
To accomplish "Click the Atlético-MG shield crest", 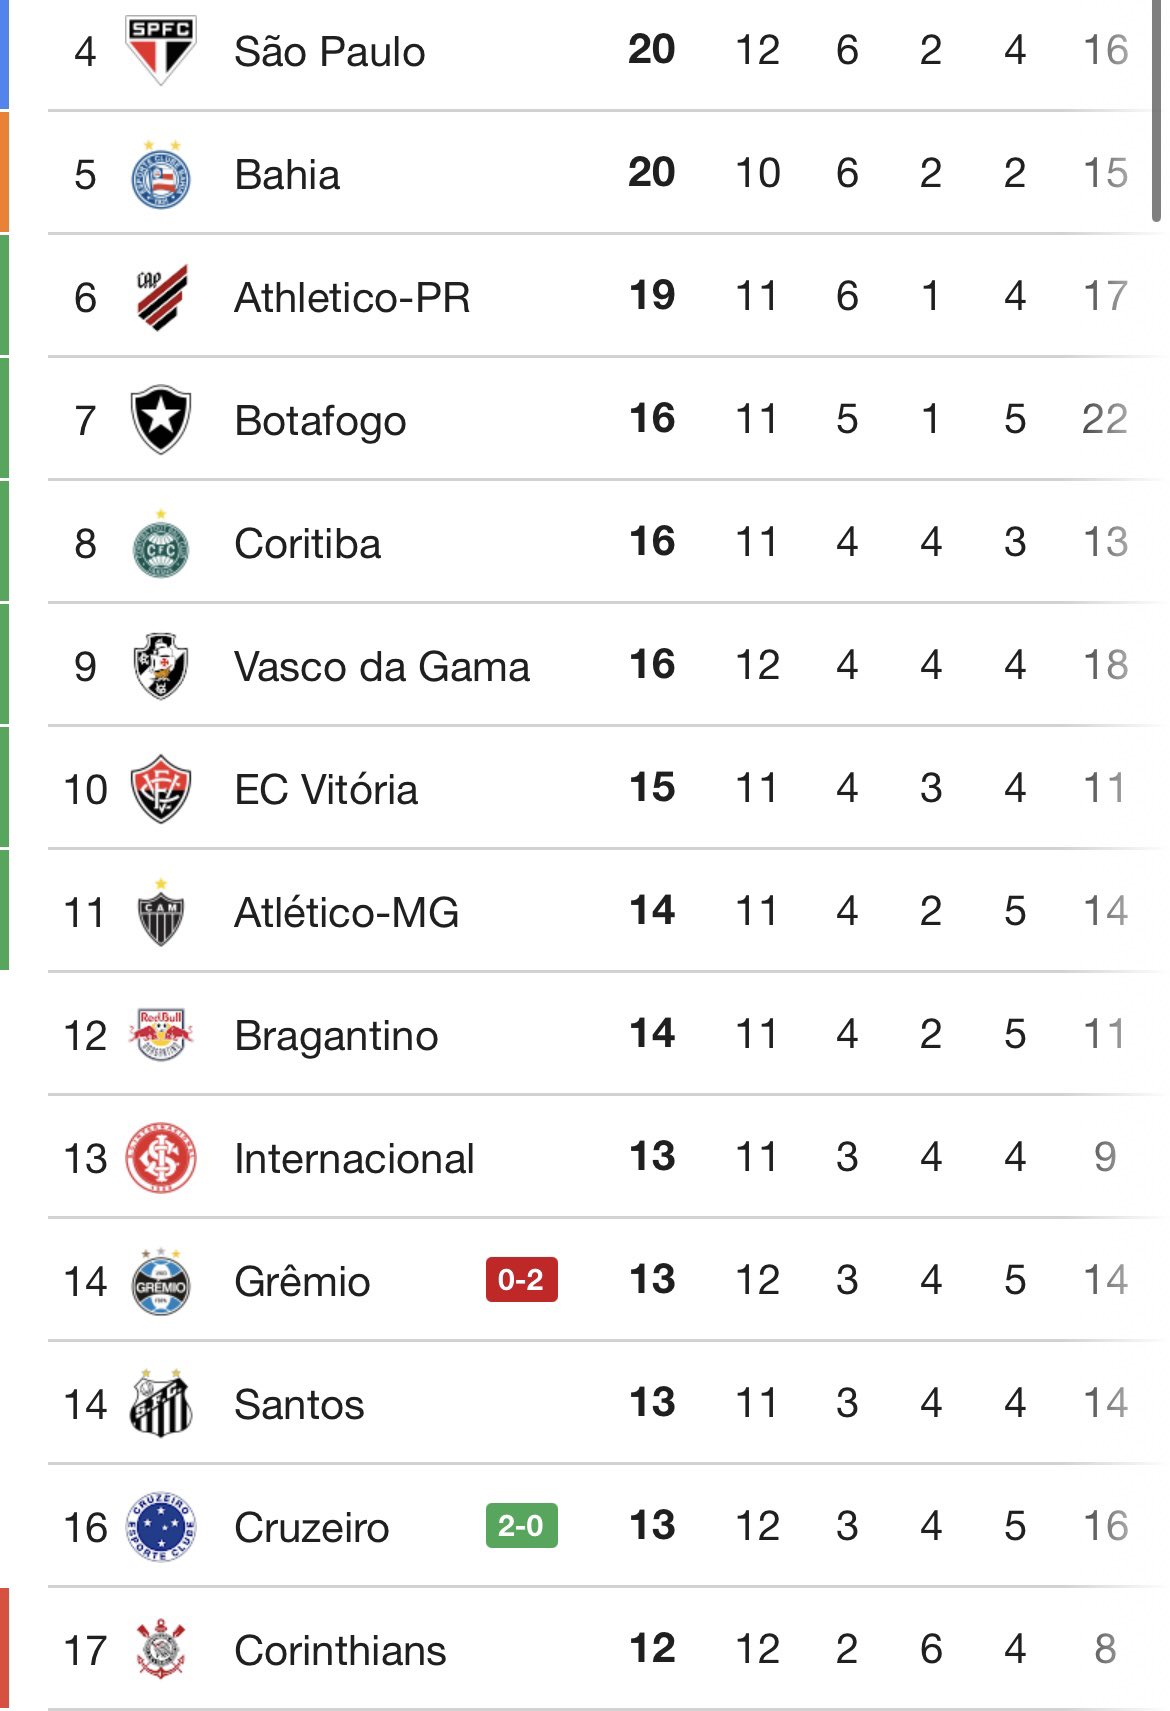I will pos(160,913).
